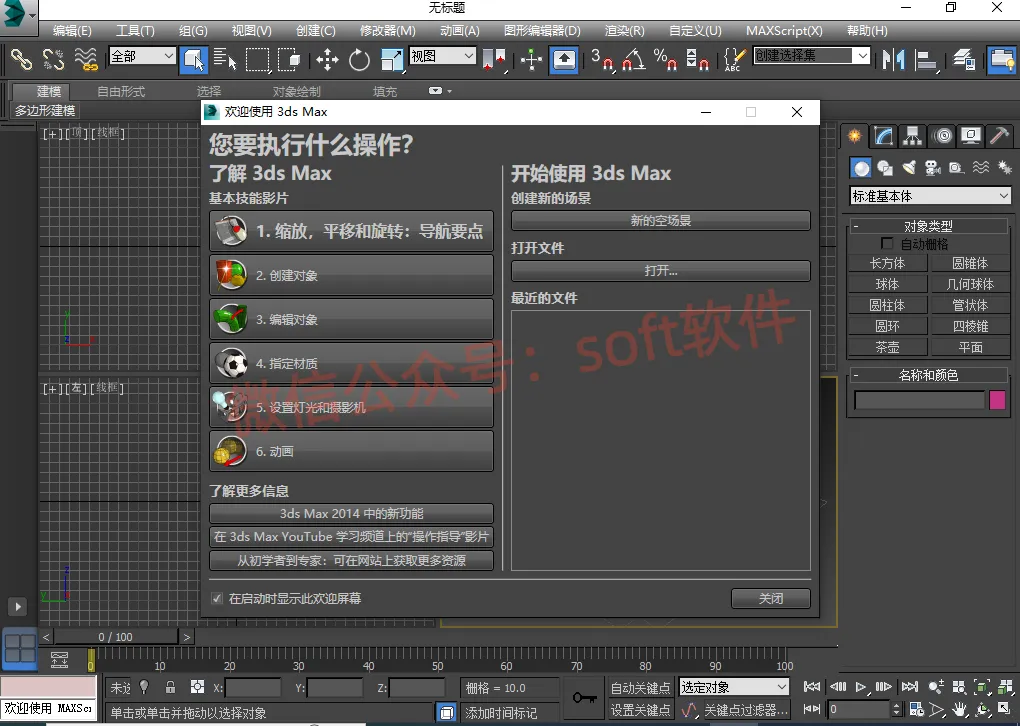Select the Geometry category icon

(x=861, y=168)
